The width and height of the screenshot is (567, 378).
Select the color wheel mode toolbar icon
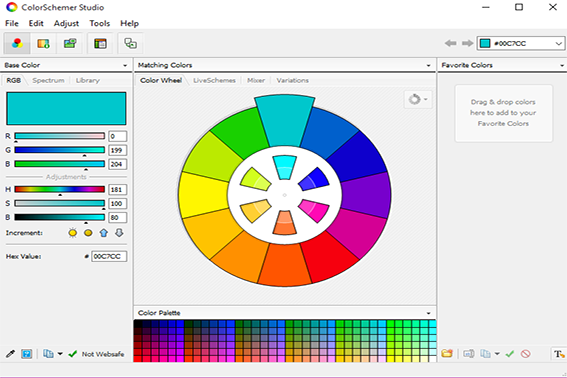point(17,43)
